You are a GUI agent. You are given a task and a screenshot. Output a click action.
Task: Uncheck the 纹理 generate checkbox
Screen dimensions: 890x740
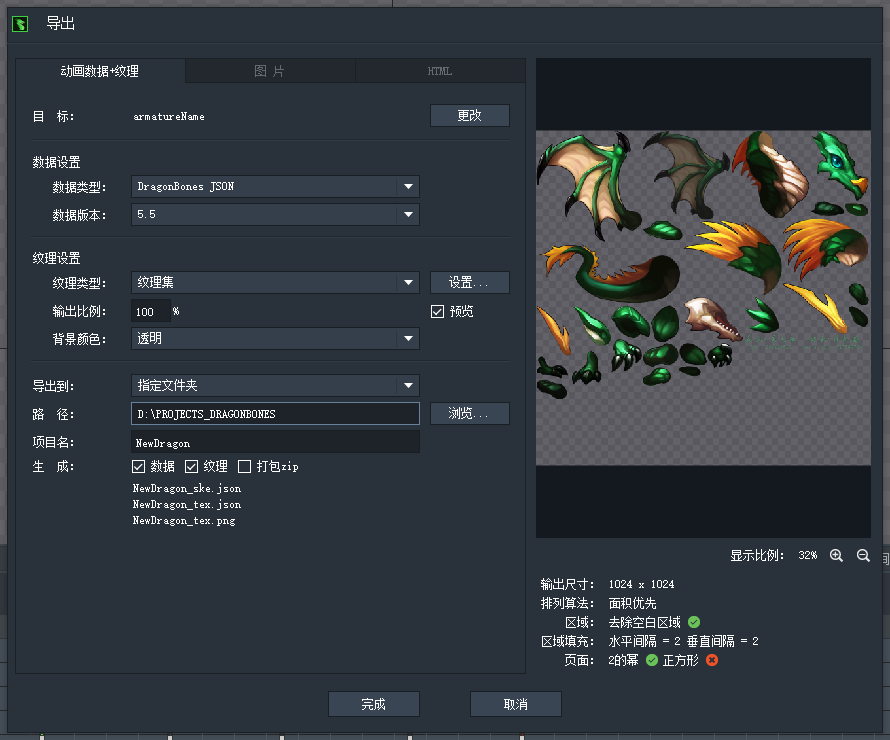(191, 466)
